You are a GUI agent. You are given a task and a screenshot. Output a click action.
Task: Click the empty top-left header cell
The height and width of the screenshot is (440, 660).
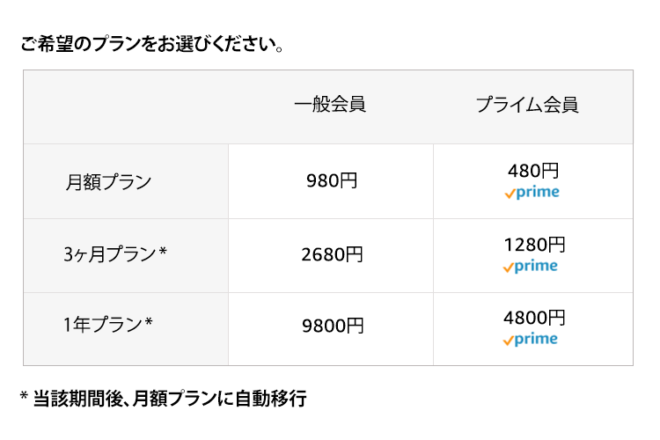126,106
